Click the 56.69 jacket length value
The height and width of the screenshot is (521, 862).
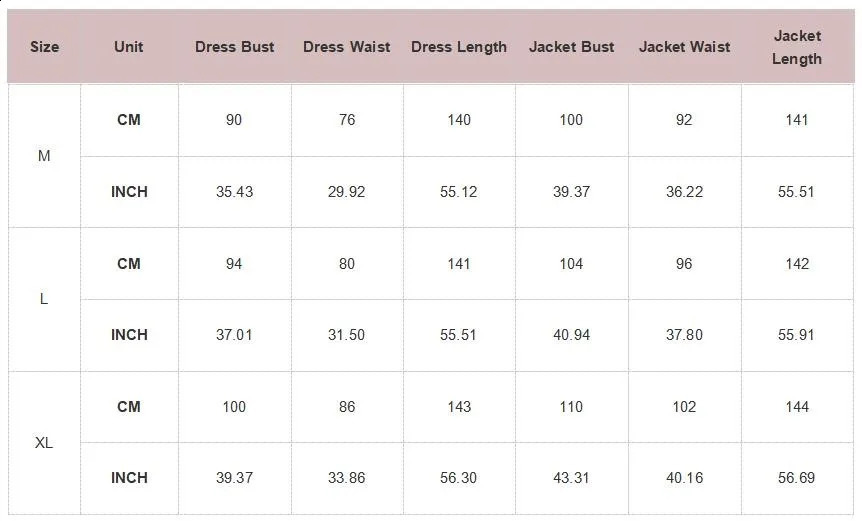coord(797,478)
